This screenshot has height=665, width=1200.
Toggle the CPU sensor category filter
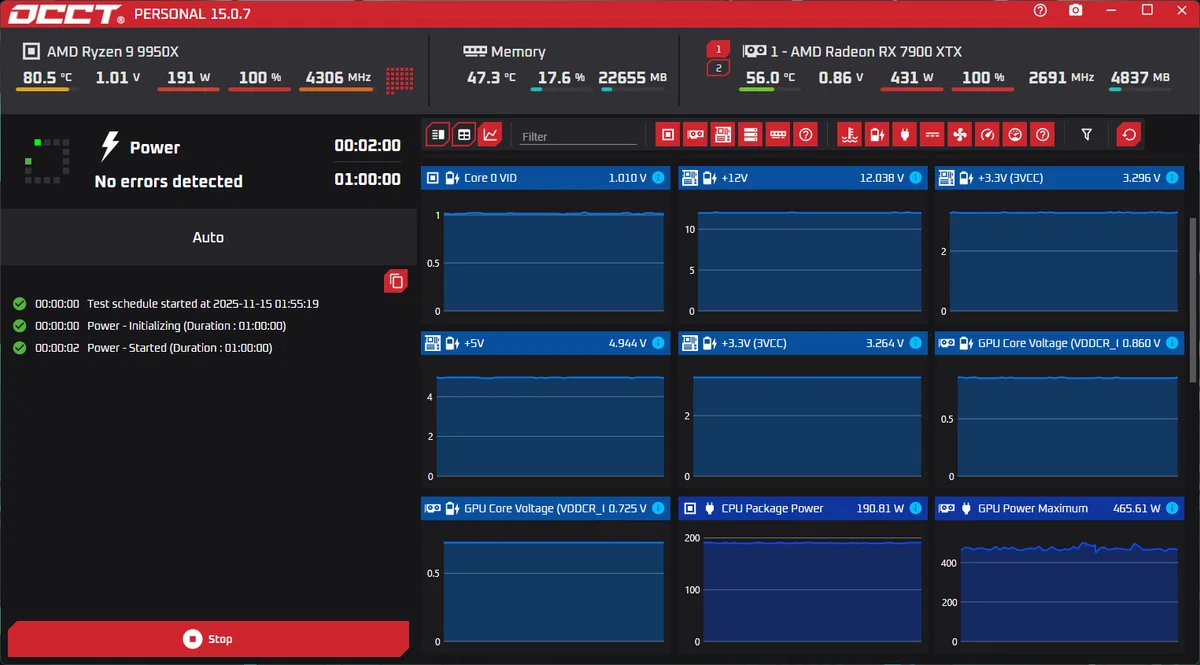point(668,134)
